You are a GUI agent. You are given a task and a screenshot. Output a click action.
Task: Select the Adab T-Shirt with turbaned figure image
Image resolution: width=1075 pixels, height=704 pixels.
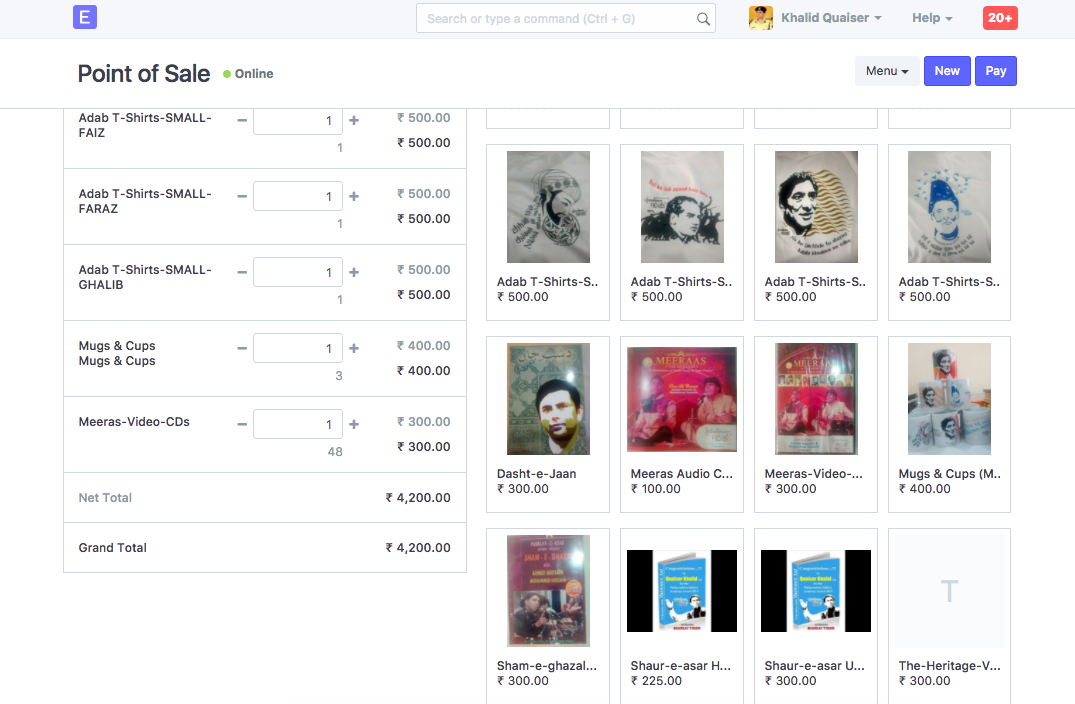click(x=548, y=207)
